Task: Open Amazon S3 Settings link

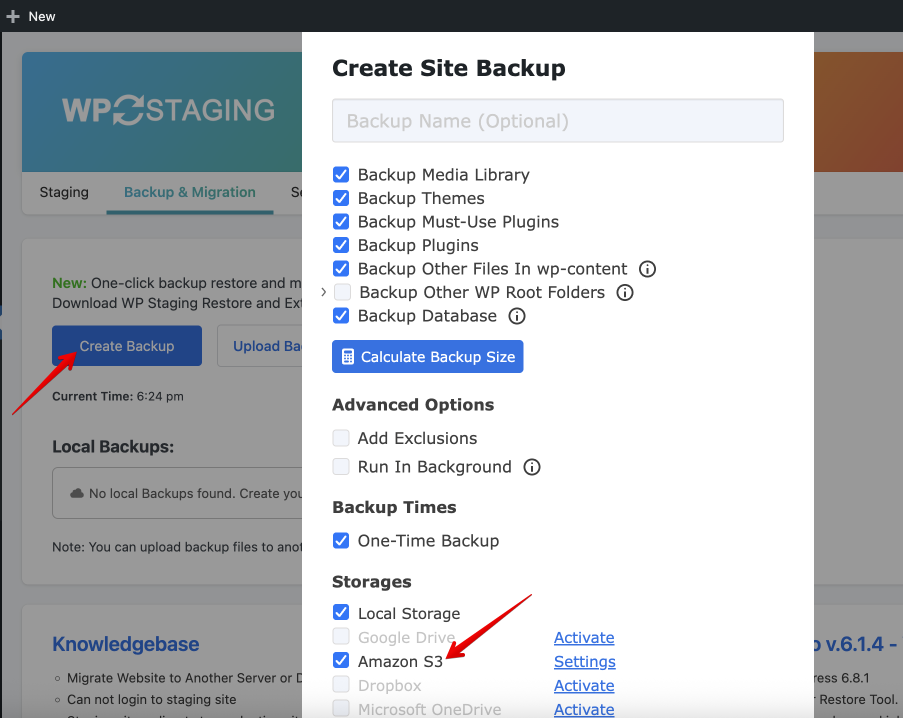Action: (585, 662)
